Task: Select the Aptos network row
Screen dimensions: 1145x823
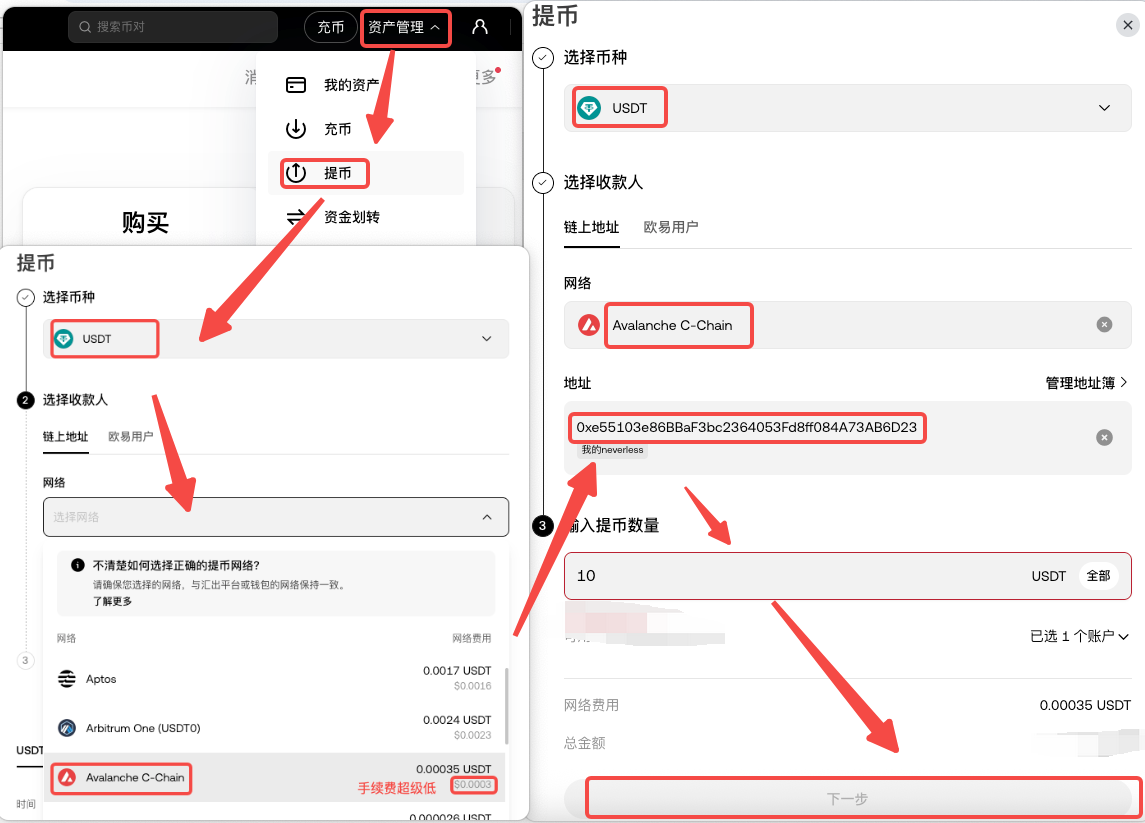Action: (274, 678)
